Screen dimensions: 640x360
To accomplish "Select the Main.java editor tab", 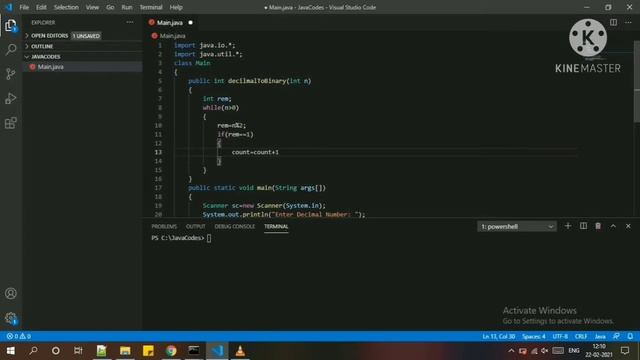I will (170, 22).
